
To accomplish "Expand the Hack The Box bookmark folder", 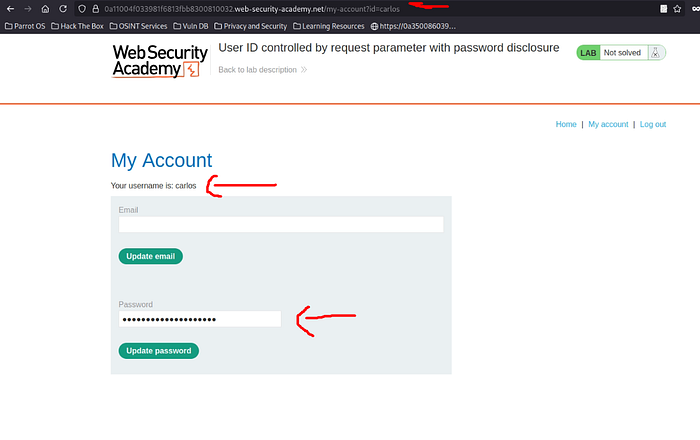I will (77, 26).
